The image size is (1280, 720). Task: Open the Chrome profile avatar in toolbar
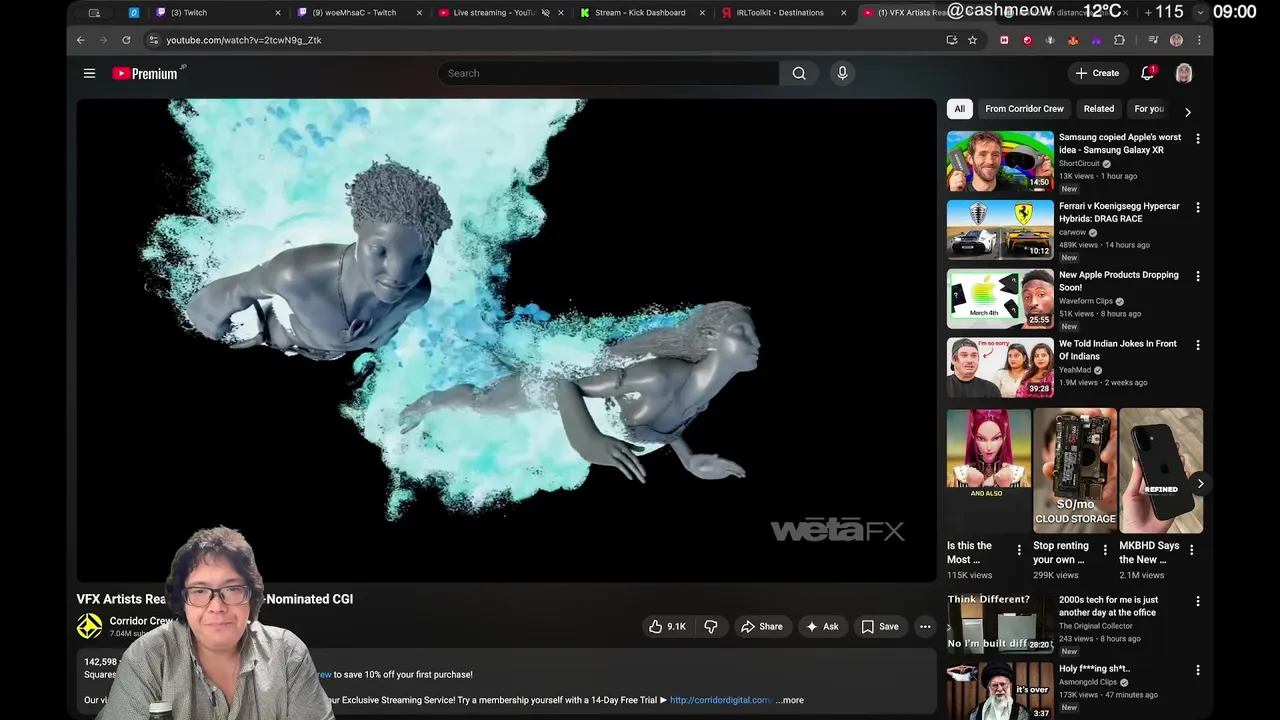tap(1176, 40)
